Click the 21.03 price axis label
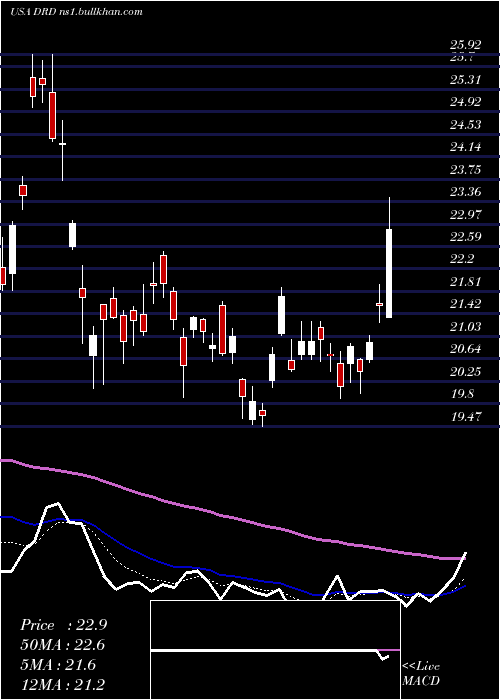 point(466,326)
